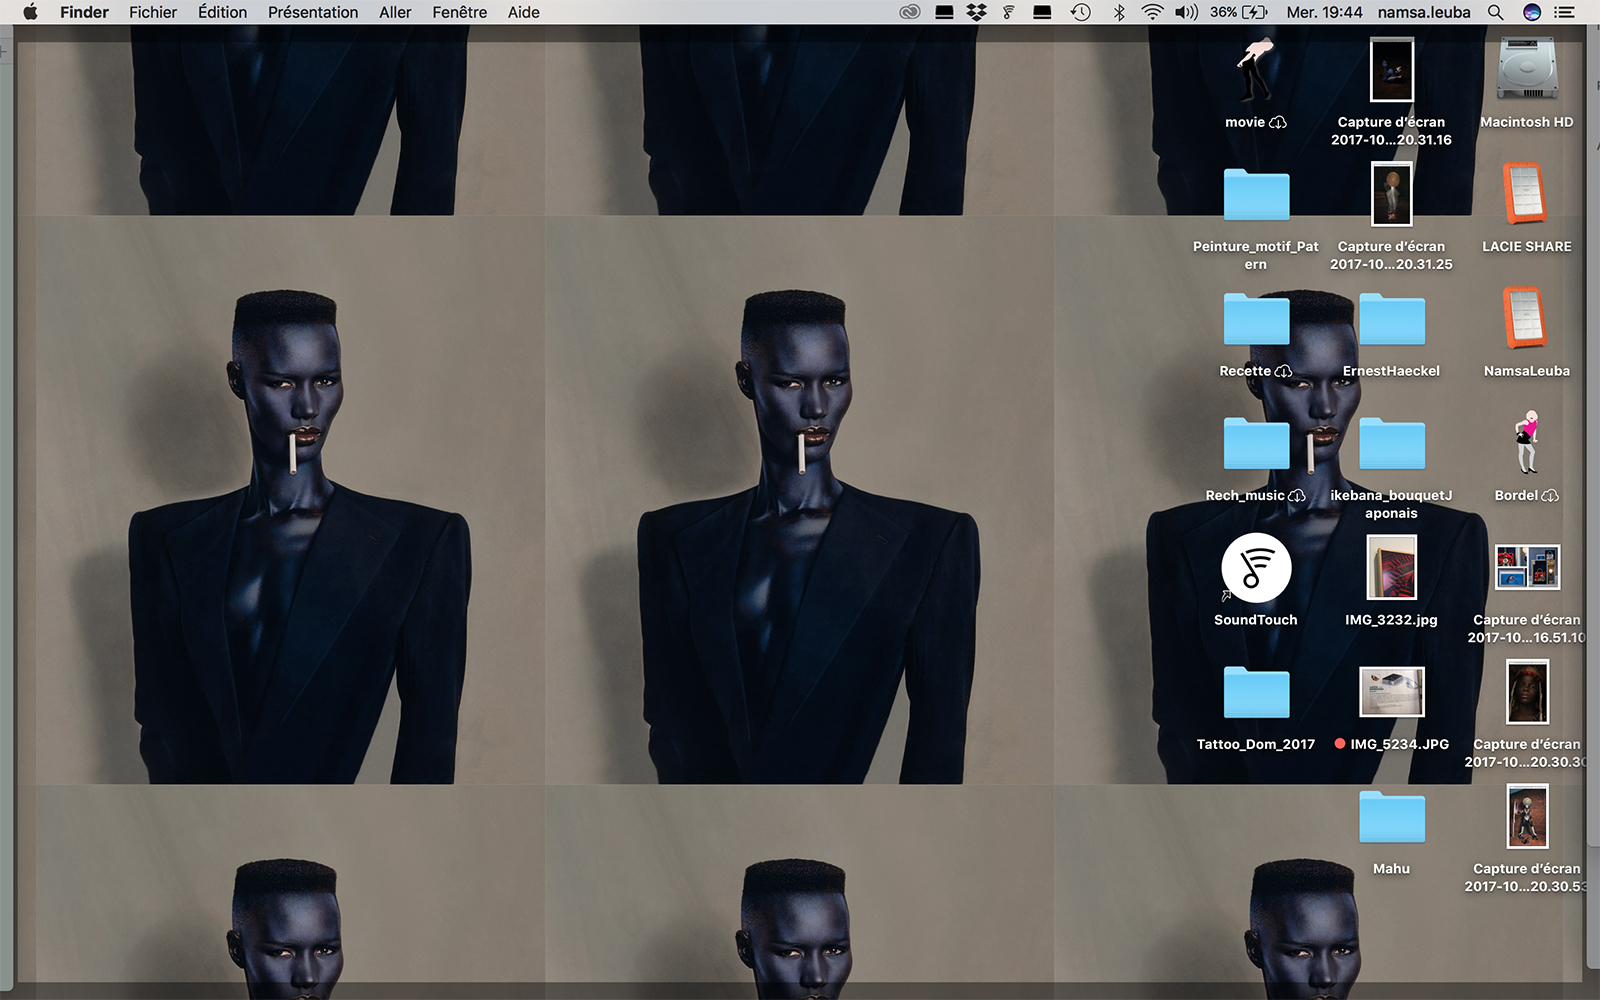
Task: Select Capture d'écran 20.31.16 thumbnail
Action: click(x=1391, y=70)
